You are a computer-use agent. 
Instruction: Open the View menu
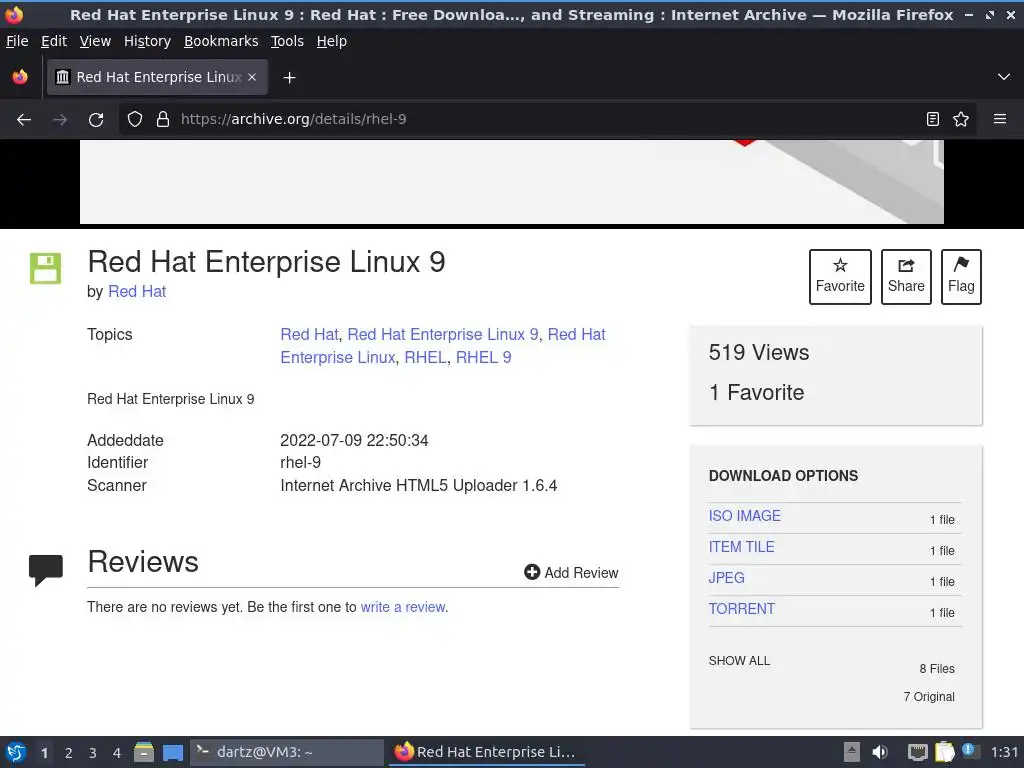click(x=95, y=41)
